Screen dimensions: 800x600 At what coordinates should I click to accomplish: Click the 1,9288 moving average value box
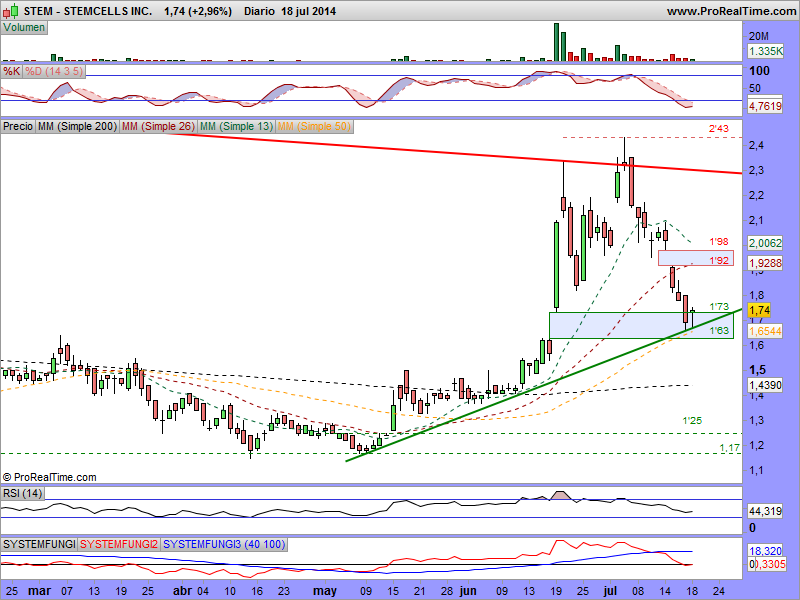tap(765, 263)
